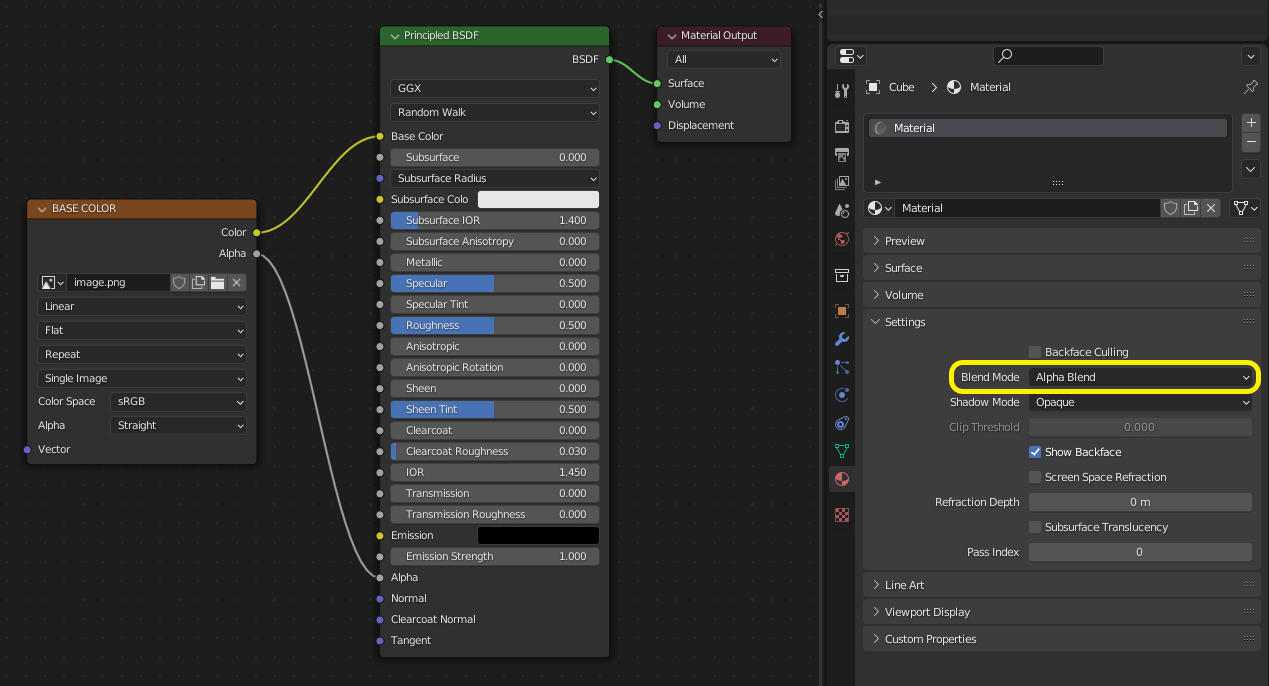Open the Emission color swatch
1269x686 pixels.
pos(538,535)
